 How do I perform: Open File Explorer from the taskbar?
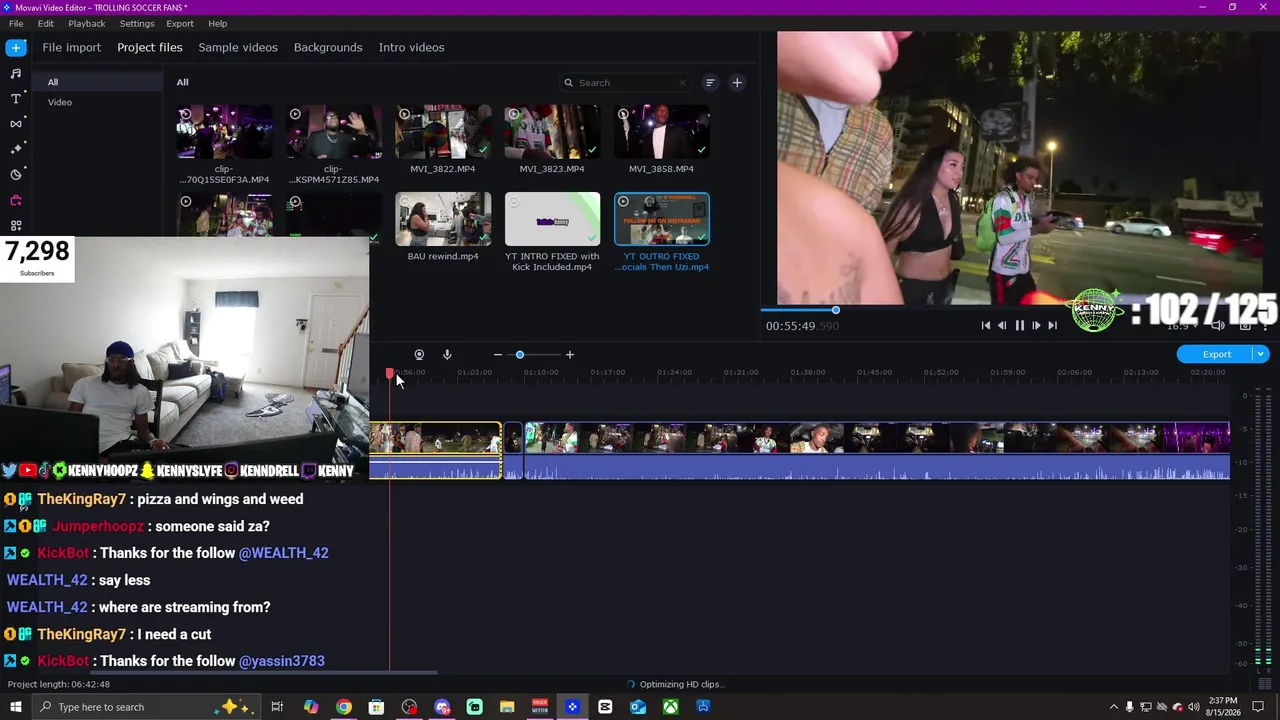(x=507, y=707)
